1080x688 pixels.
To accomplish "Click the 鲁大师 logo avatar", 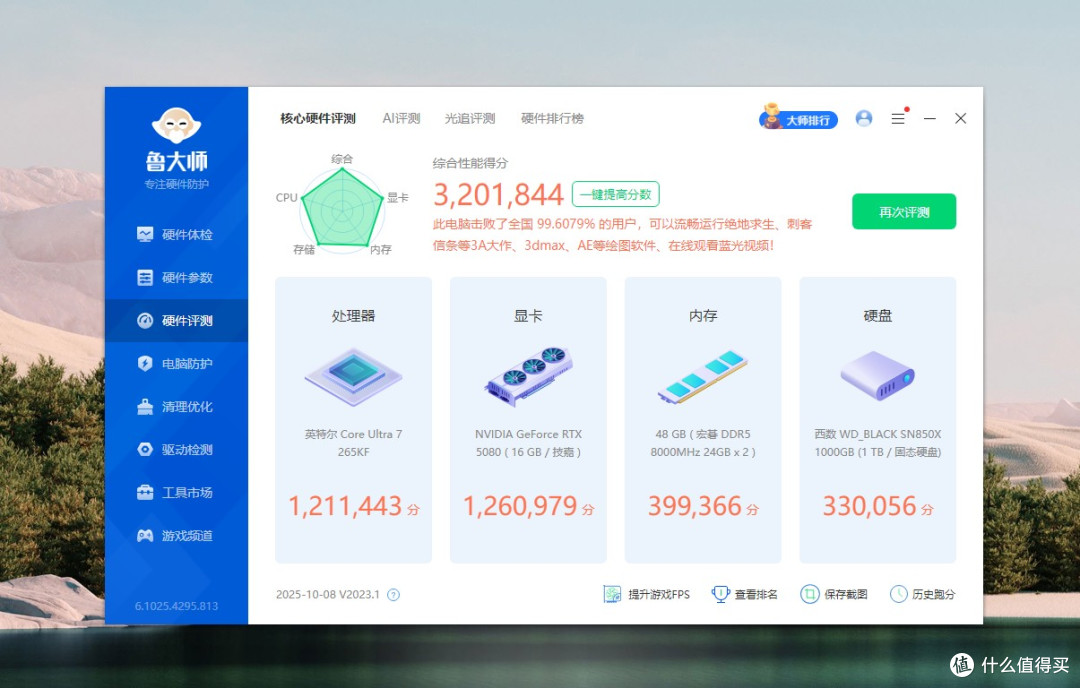I will click(176, 125).
